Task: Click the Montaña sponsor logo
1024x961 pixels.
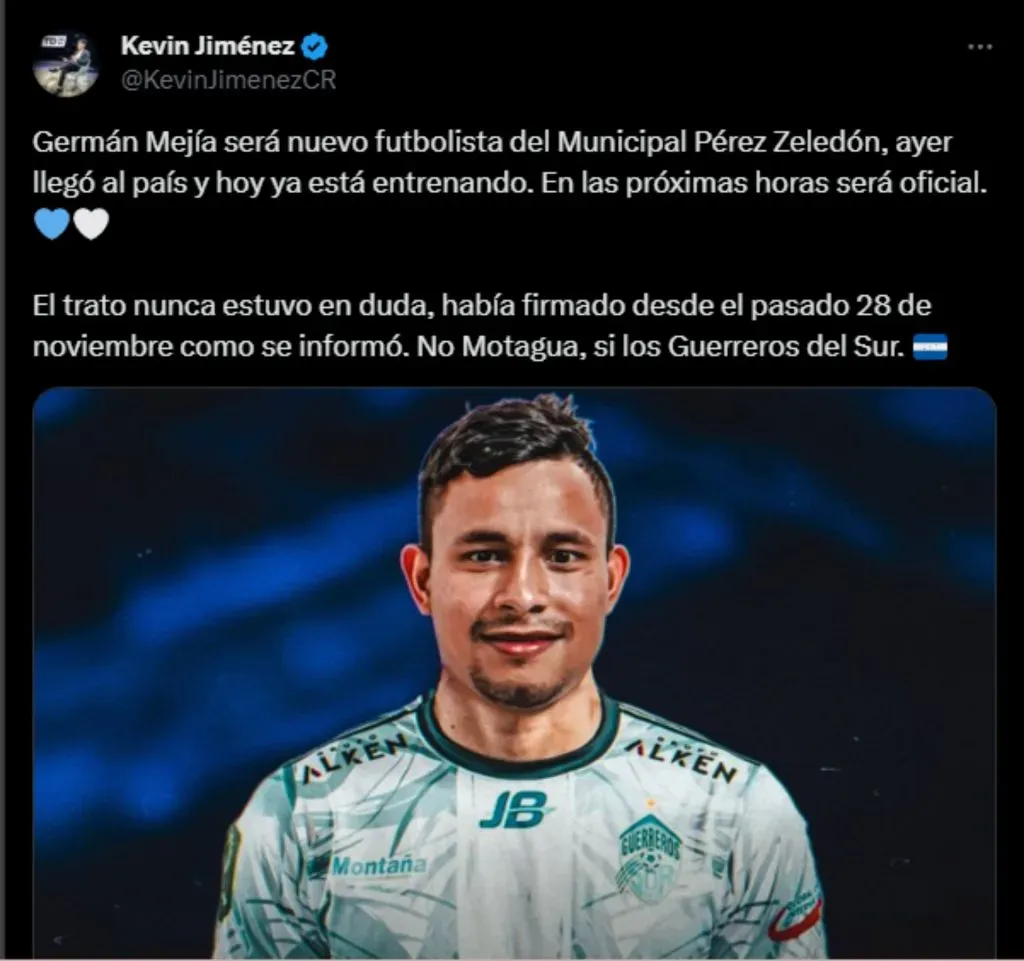Action: coord(378,866)
